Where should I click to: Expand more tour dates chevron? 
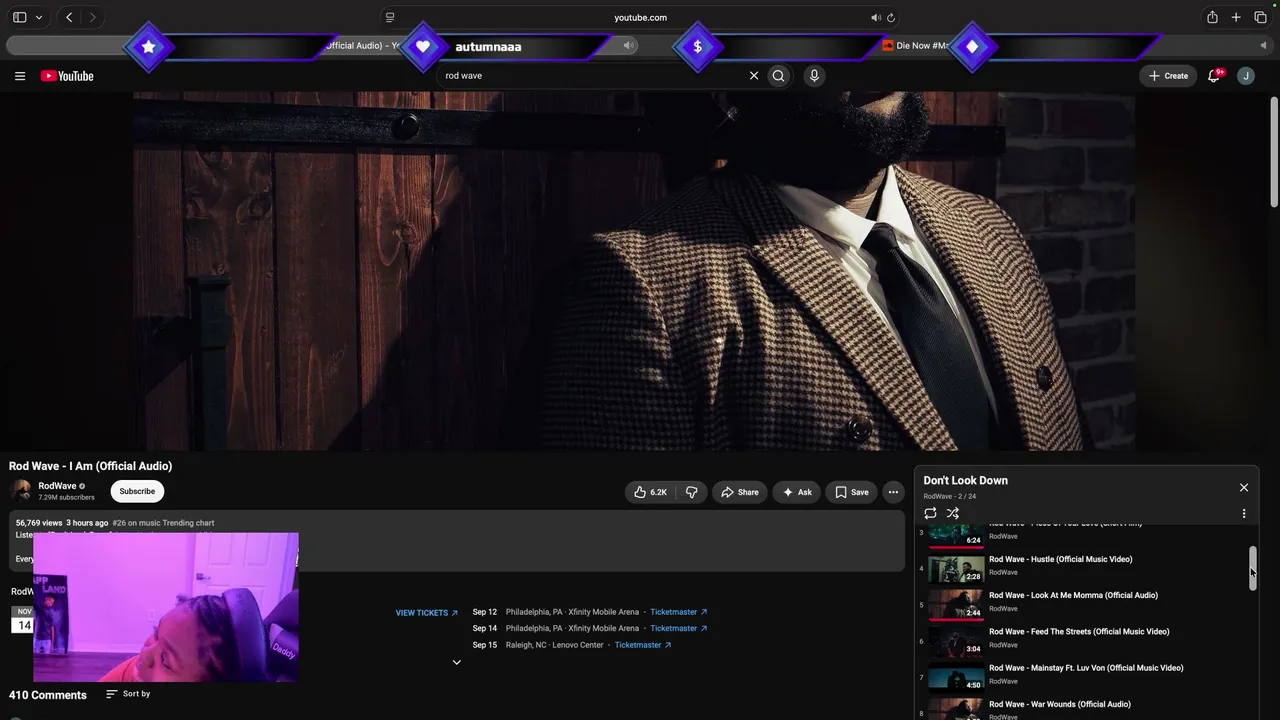click(x=457, y=662)
